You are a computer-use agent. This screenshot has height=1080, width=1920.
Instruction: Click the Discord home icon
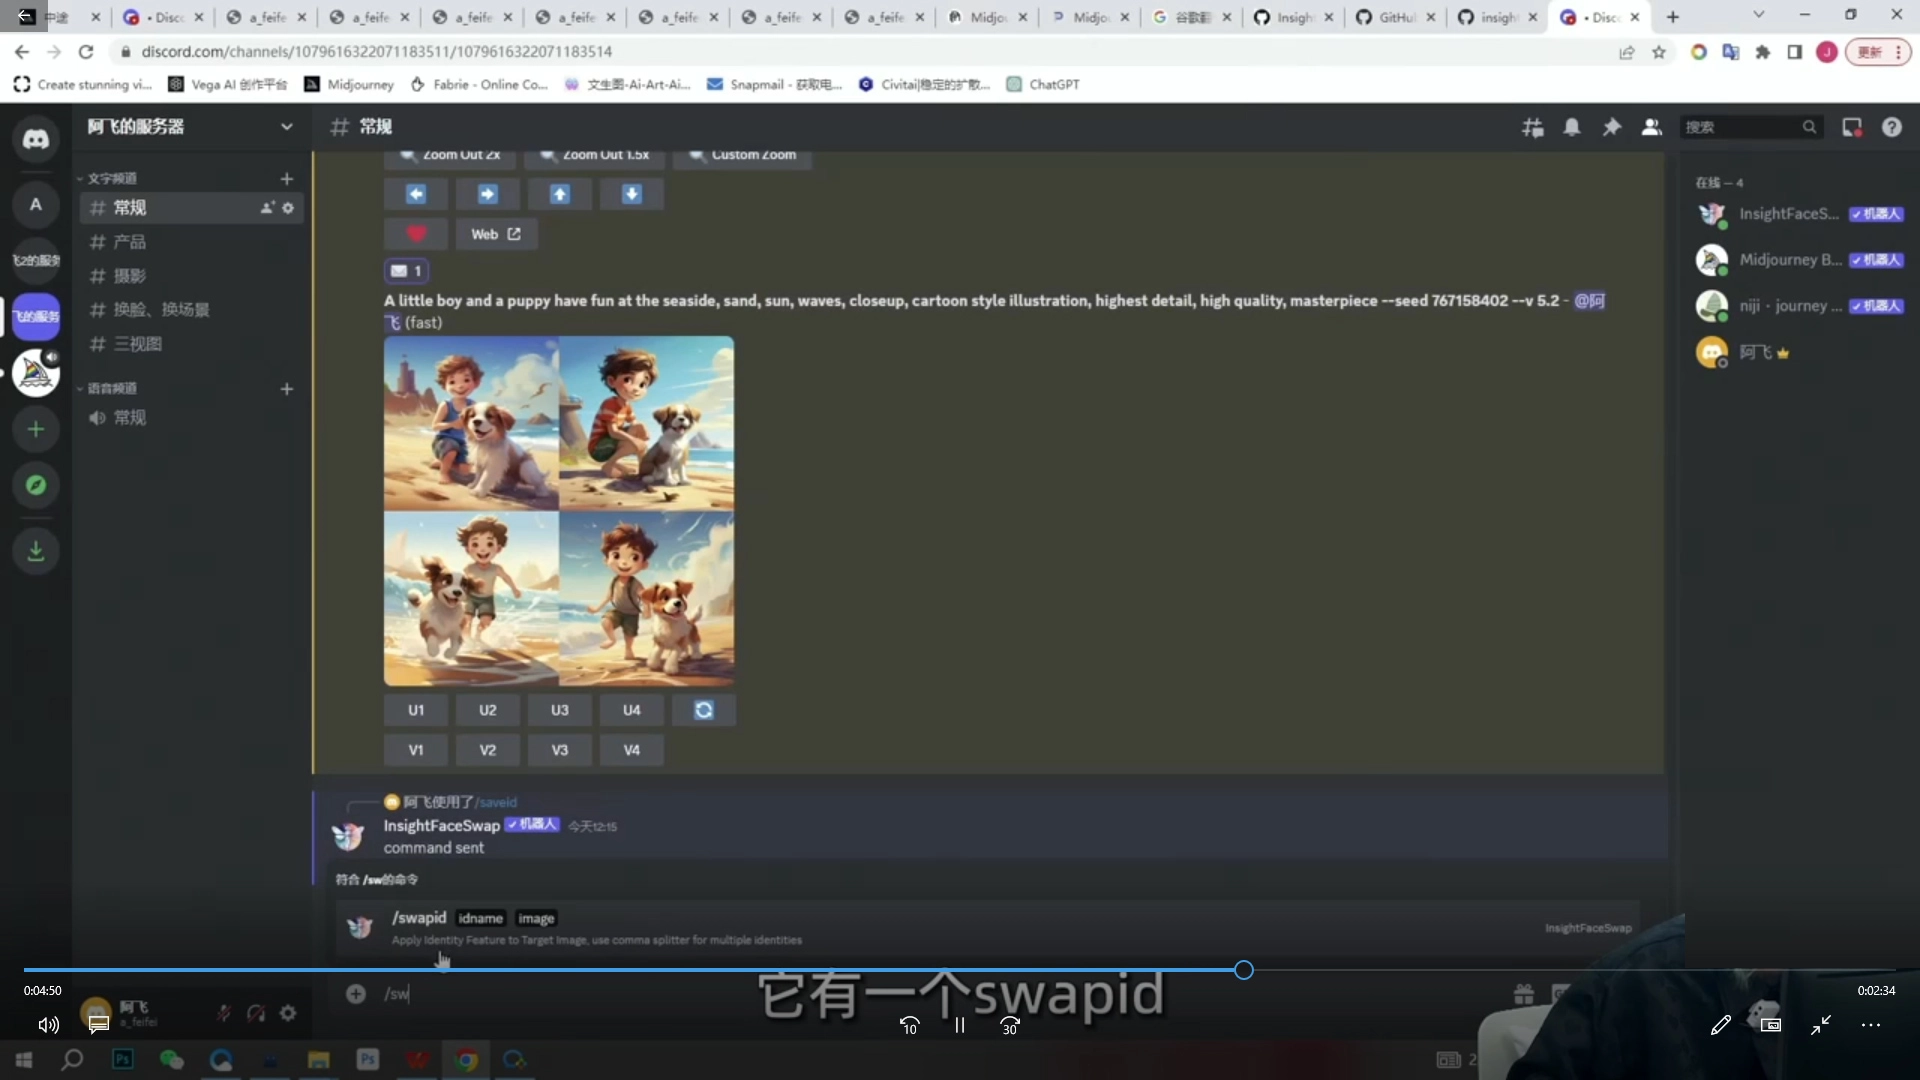36,140
